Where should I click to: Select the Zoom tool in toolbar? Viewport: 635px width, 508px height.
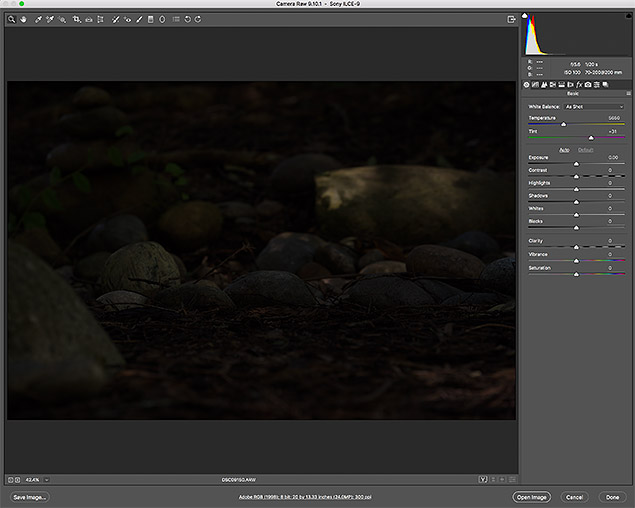coord(11,19)
